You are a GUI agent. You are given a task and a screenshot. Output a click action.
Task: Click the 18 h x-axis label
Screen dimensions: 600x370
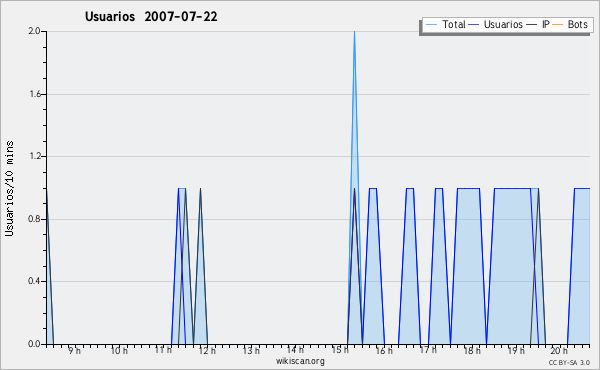[472, 350]
